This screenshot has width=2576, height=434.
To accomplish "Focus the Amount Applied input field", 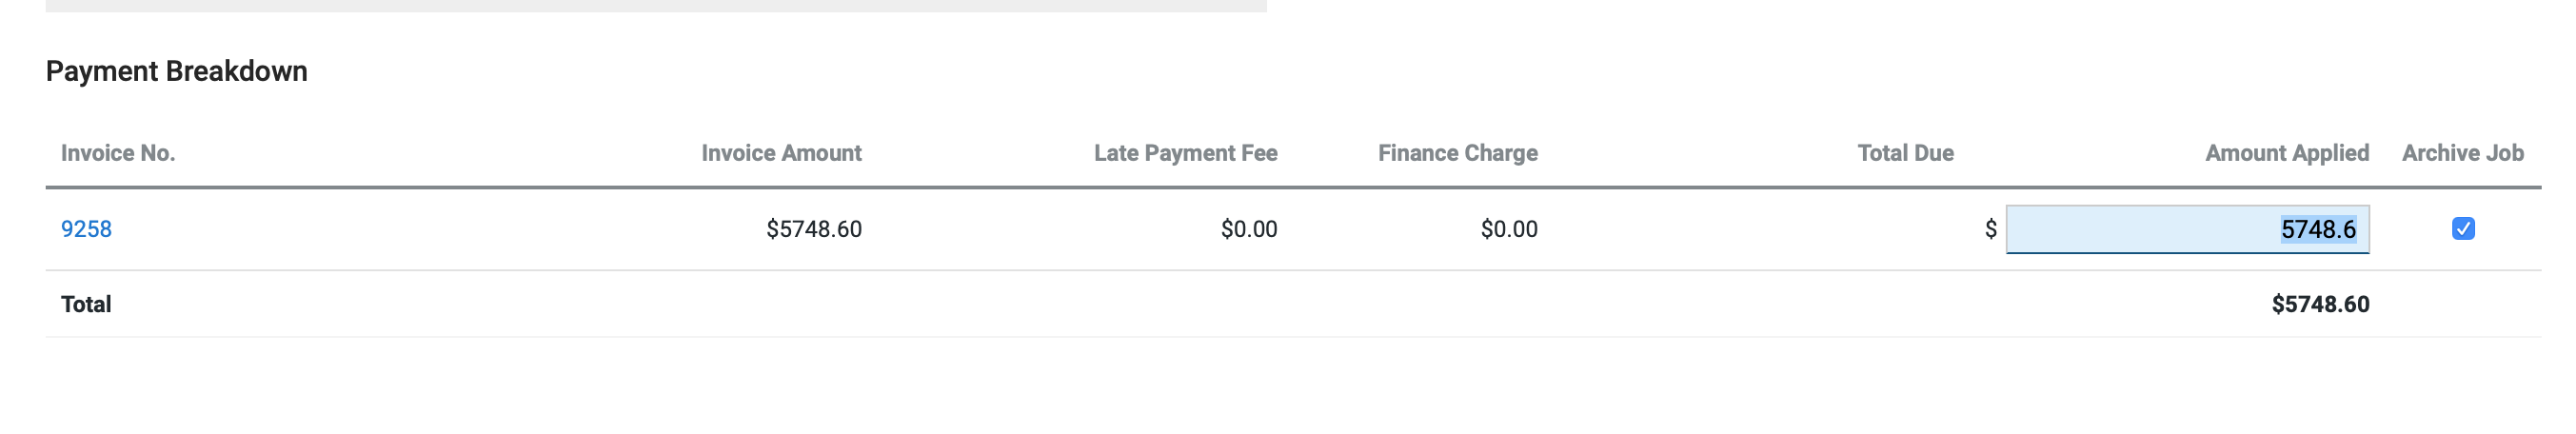I will point(2140,229).
